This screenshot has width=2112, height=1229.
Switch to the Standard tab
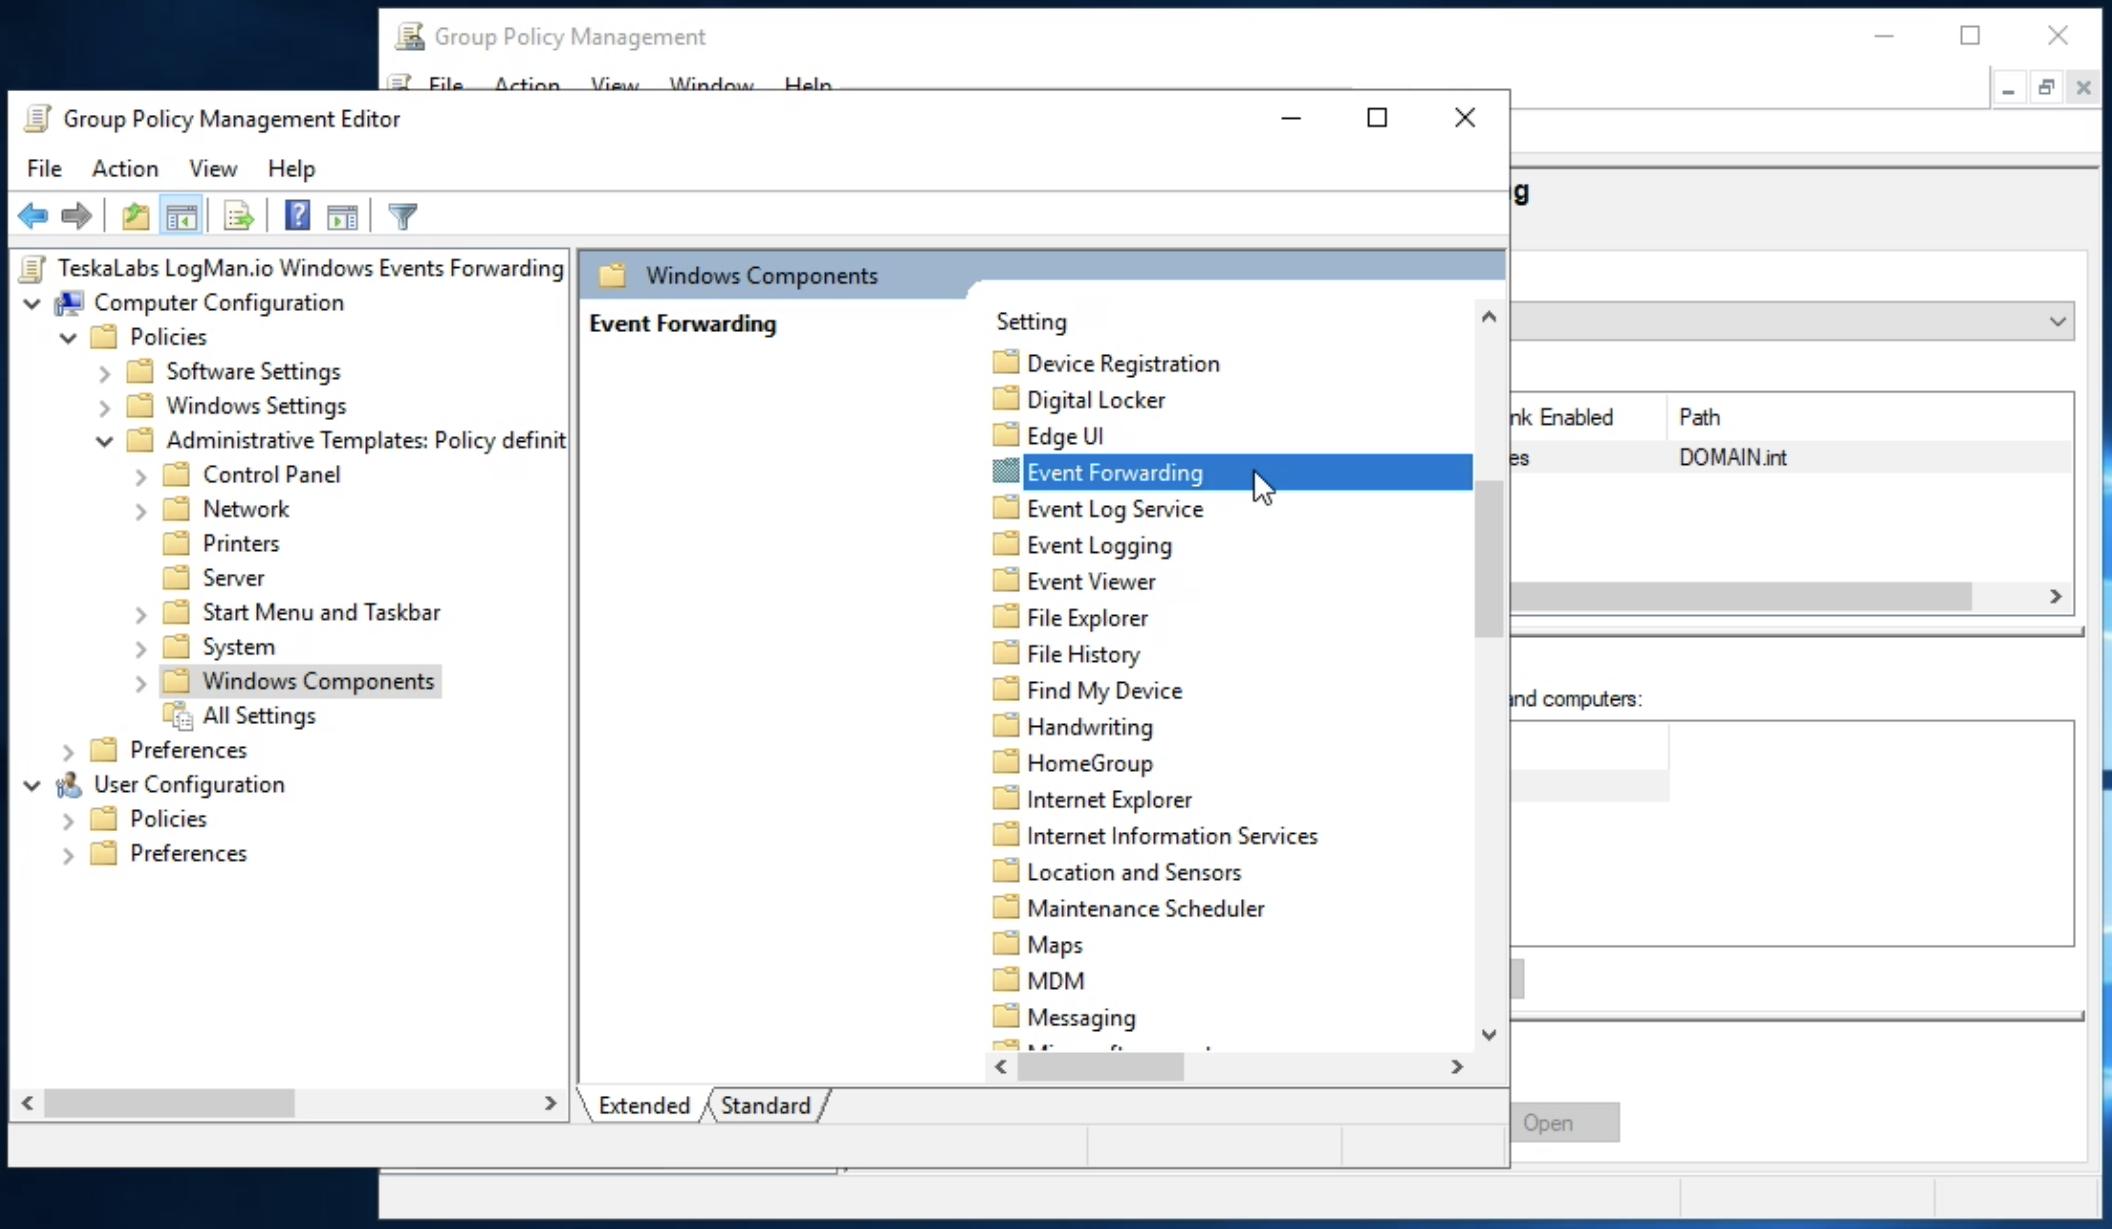[x=766, y=1105]
